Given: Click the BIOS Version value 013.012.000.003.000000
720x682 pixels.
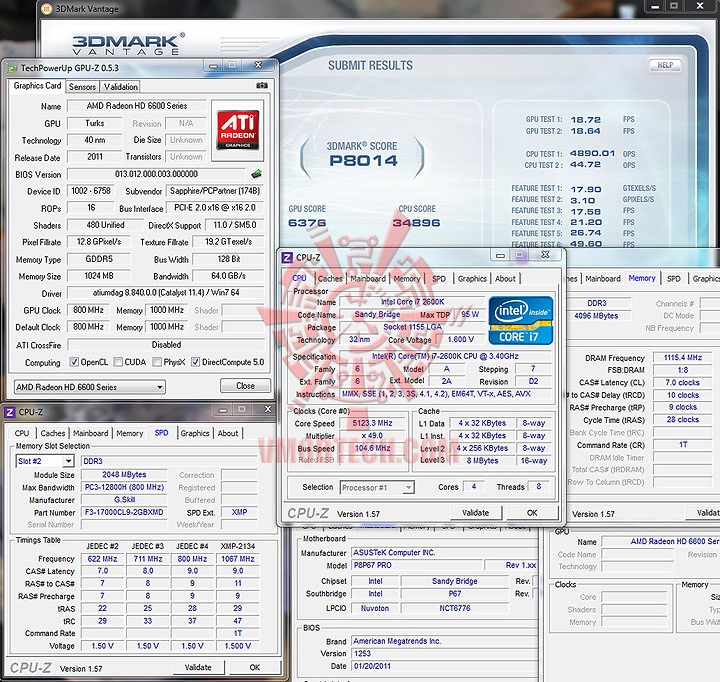Looking at the screenshot, I should tap(156, 174).
